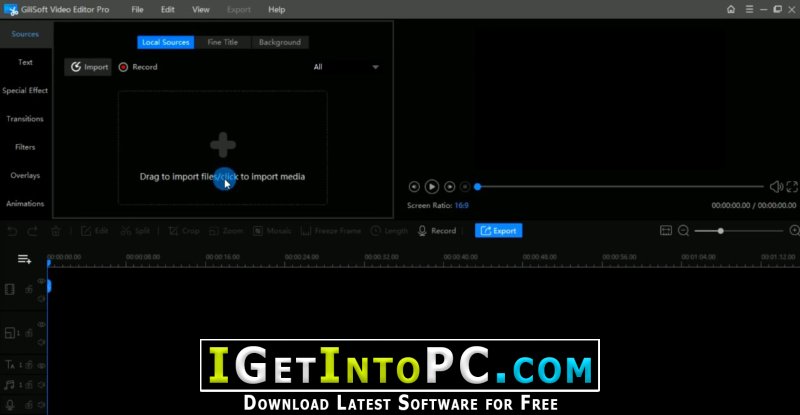
Task: Change the 16:9 screen ratio
Action: click(x=461, y=205)
